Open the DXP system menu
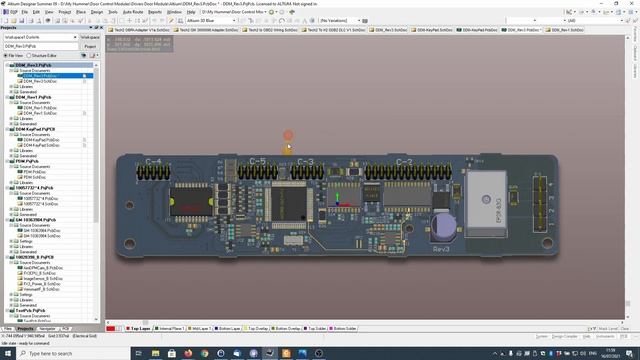This screenshot has width=640, height=360. [10, 12]
